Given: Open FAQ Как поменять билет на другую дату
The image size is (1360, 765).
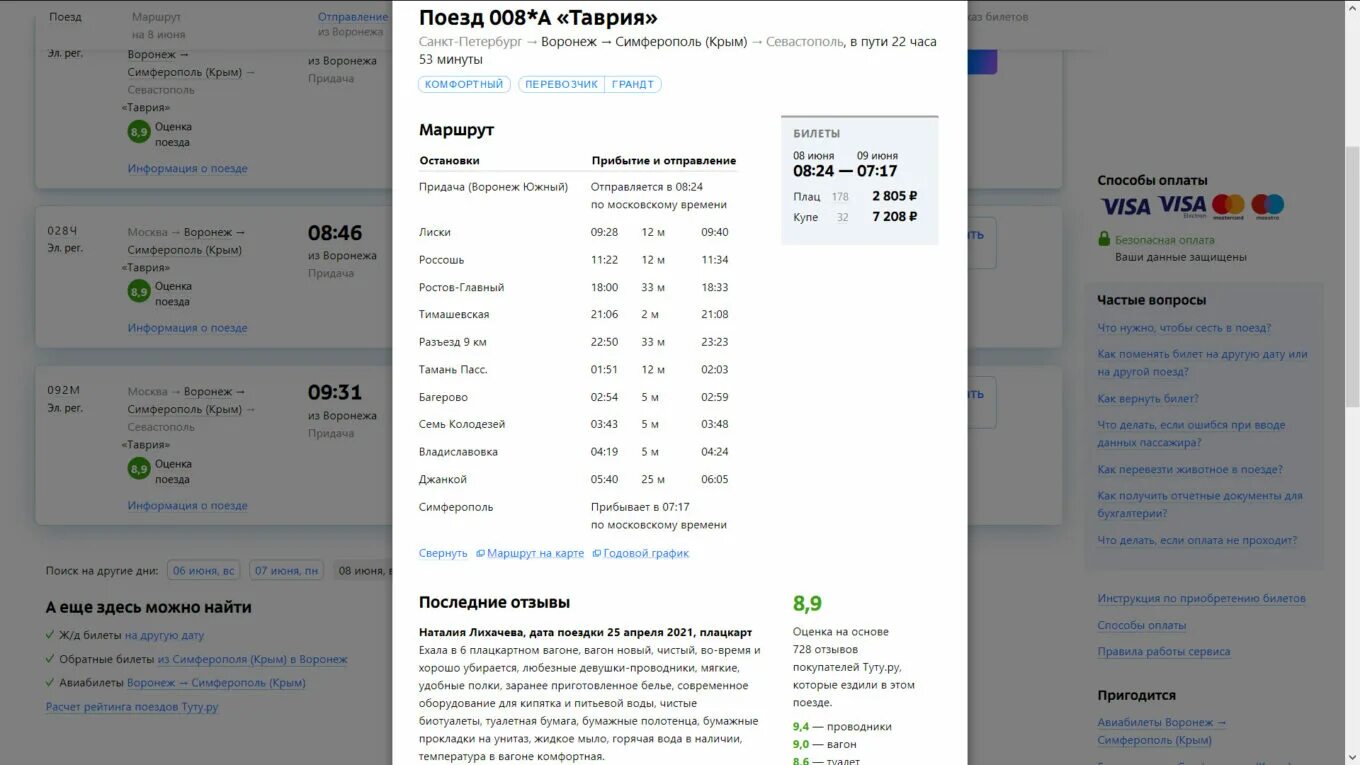Looking at the screenshot, I should click(1202, 363).
